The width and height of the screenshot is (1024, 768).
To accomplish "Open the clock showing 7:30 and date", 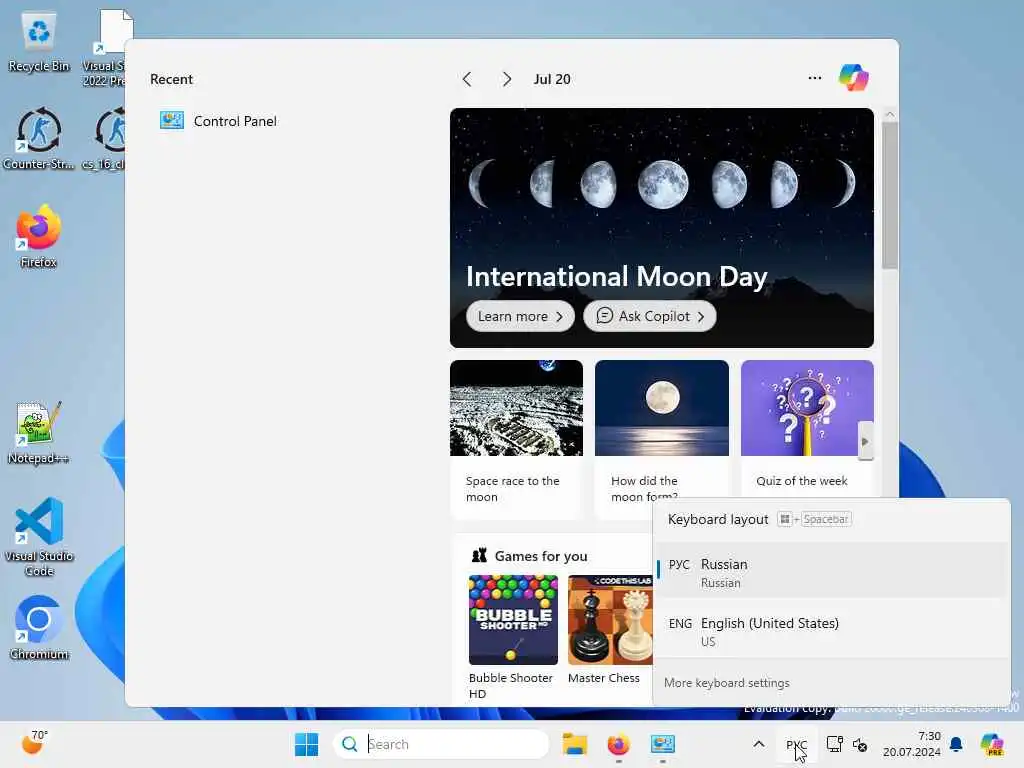I will click(x=911, y=744).
